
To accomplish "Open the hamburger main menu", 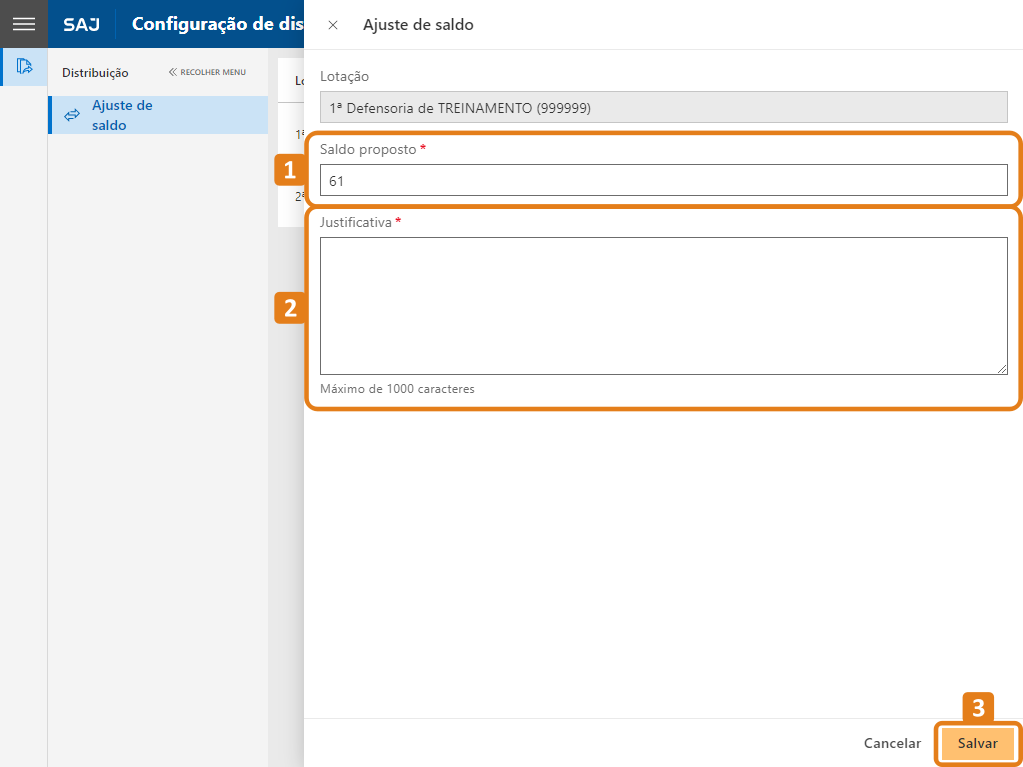I will [23, 24].
